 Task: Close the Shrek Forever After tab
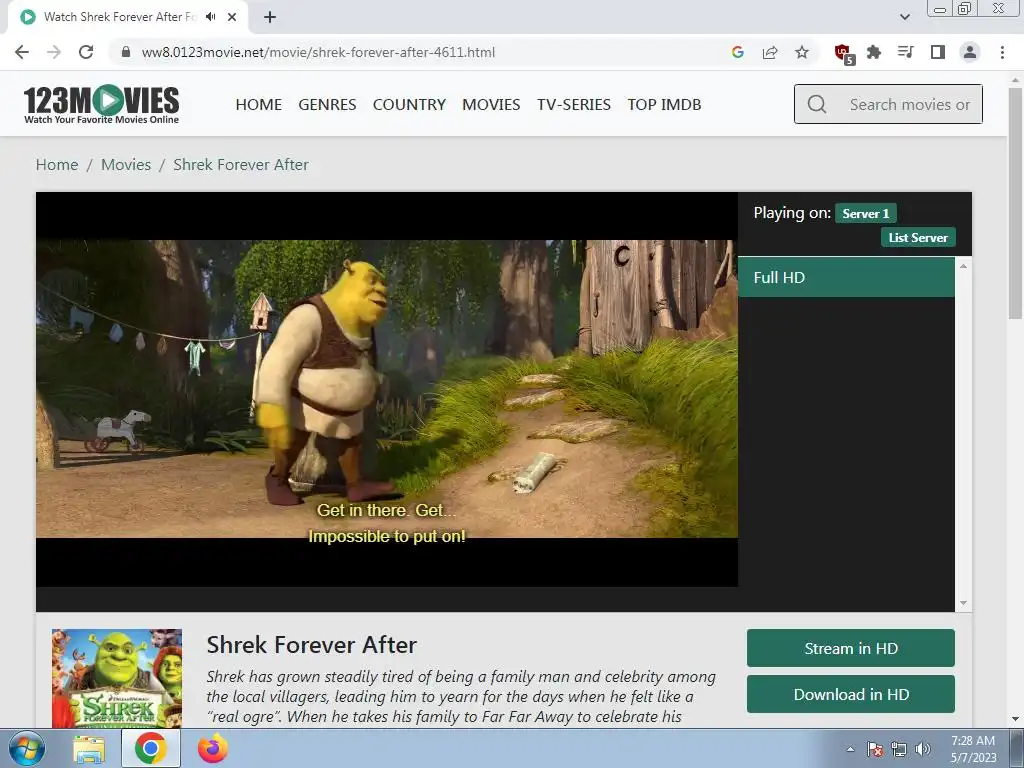click(232, 17)
